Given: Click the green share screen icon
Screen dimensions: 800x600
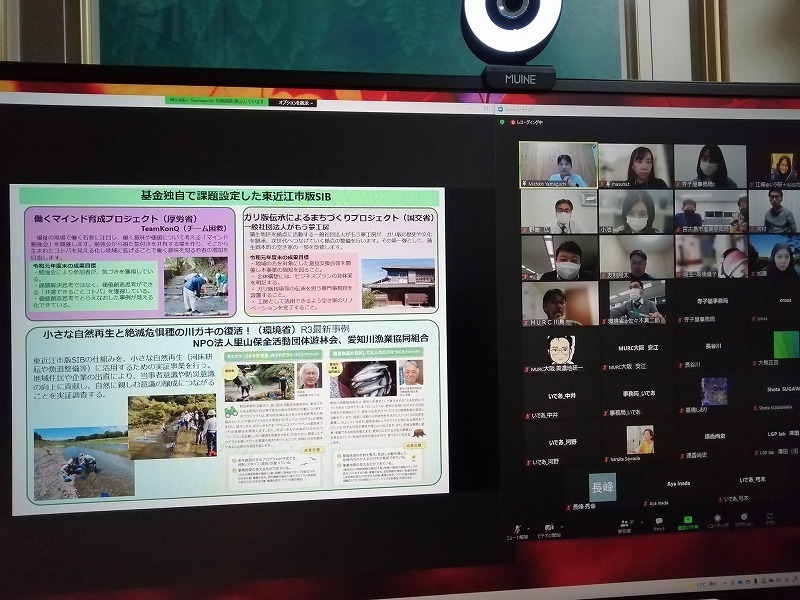Looking at the screenshot, I should pos(687,520).
